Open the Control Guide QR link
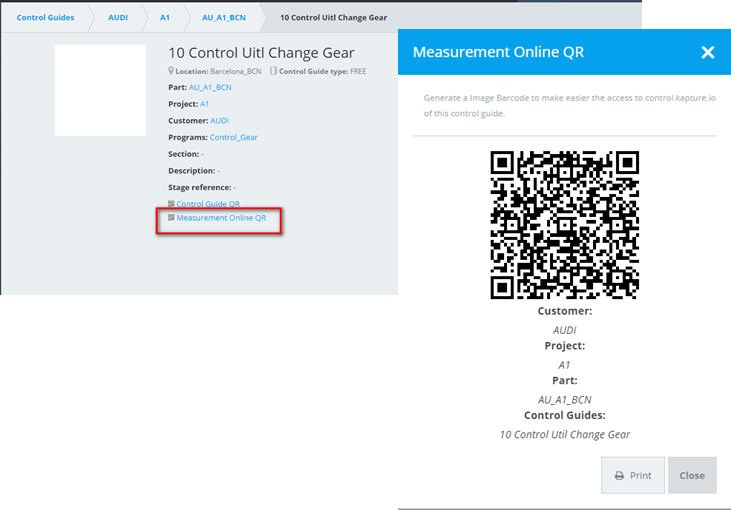Image resolution: width=731 pixels, height=510 pixels. point(208,204)
